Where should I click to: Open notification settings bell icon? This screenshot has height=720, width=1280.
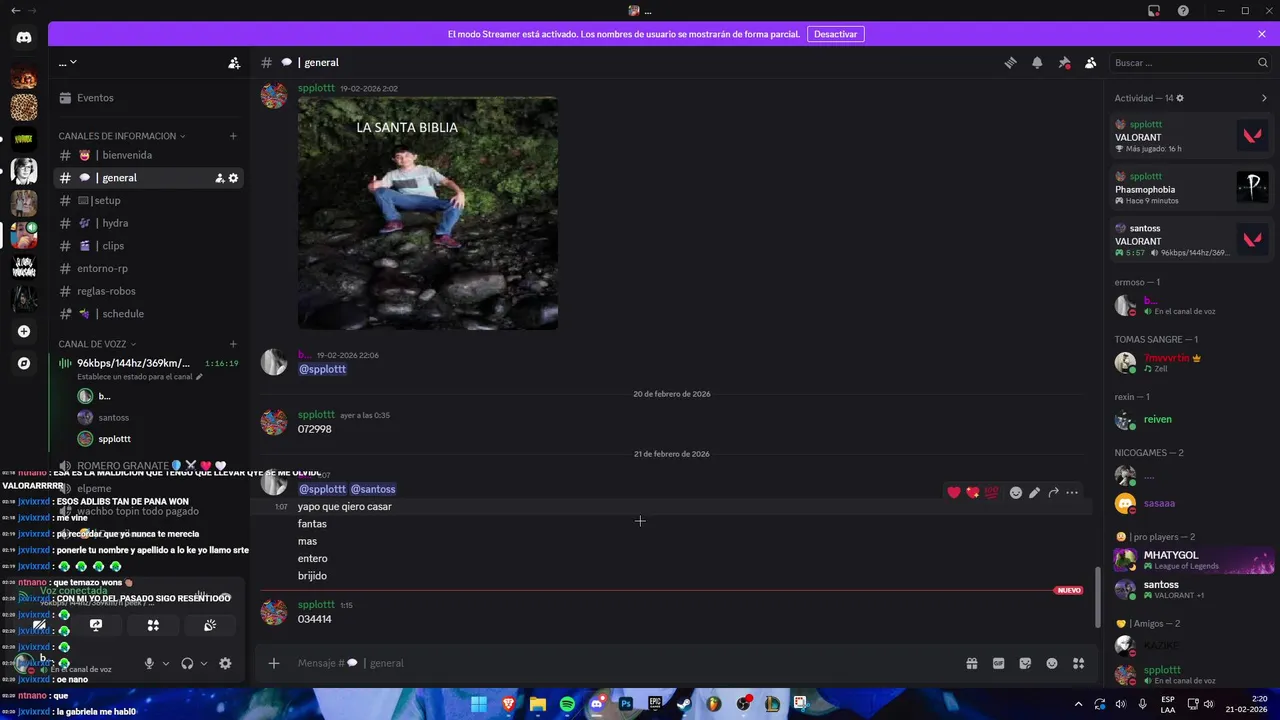tap(1037, 63)
